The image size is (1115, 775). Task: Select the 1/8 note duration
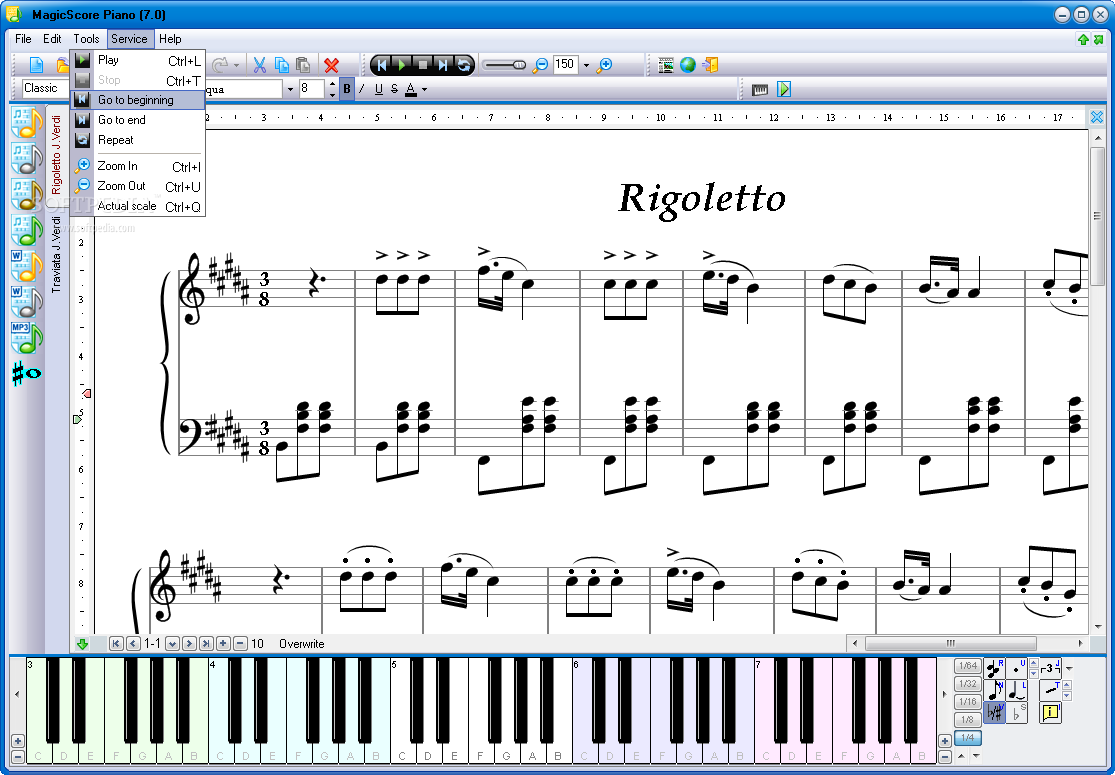pos(967,720)
